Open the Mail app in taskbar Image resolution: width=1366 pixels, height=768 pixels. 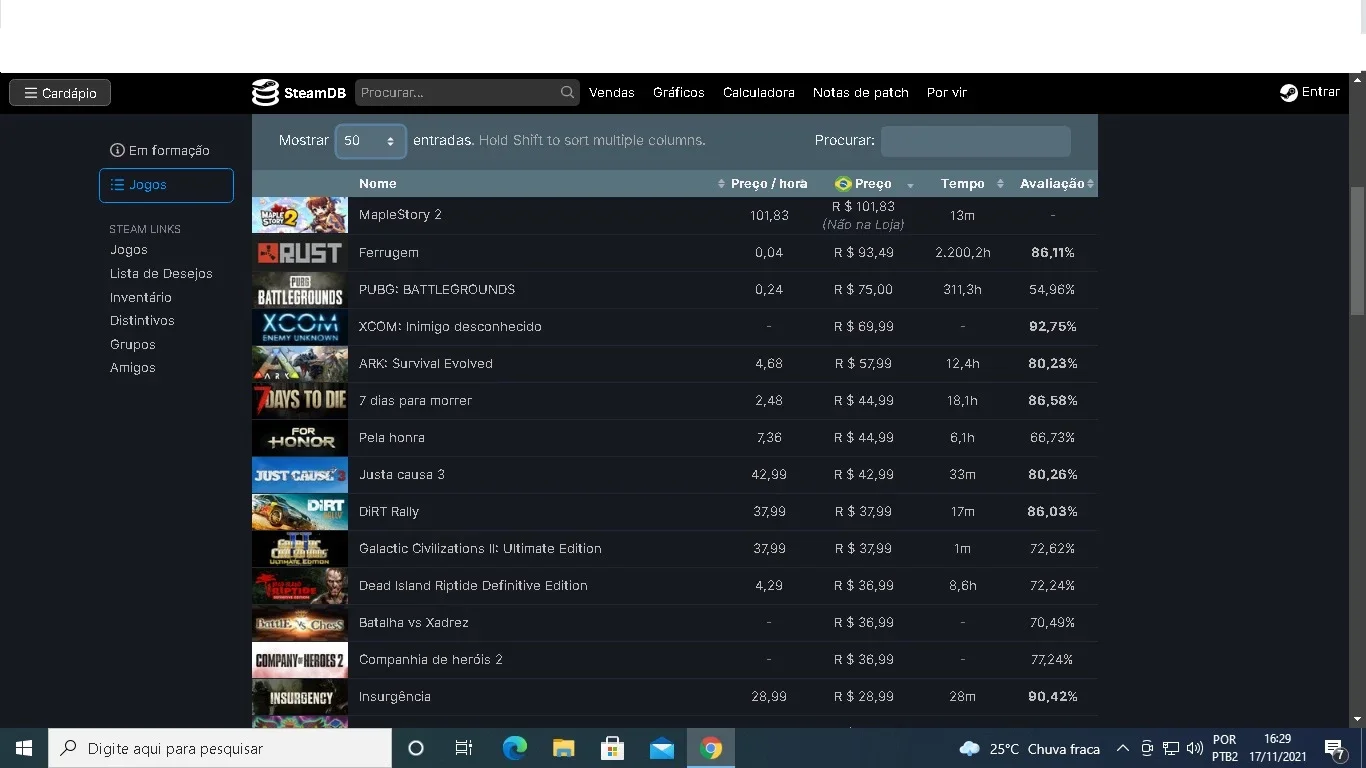(662, 748)
